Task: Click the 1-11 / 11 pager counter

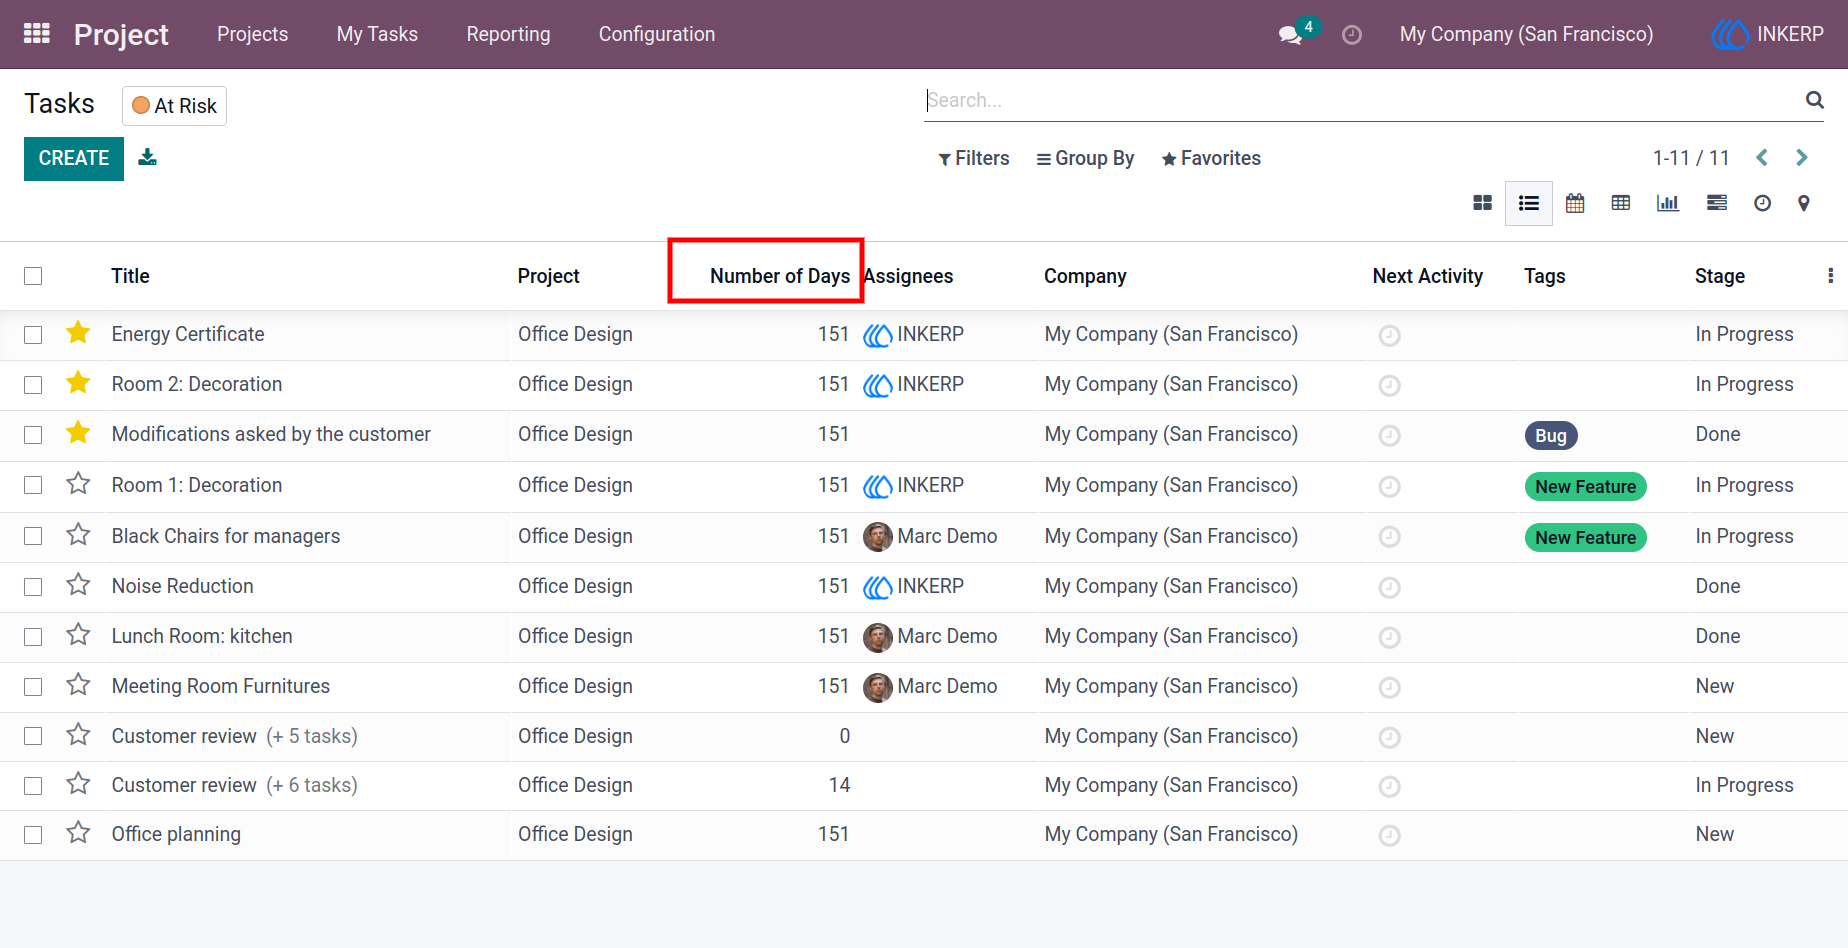Action: tap(1691, 158)
